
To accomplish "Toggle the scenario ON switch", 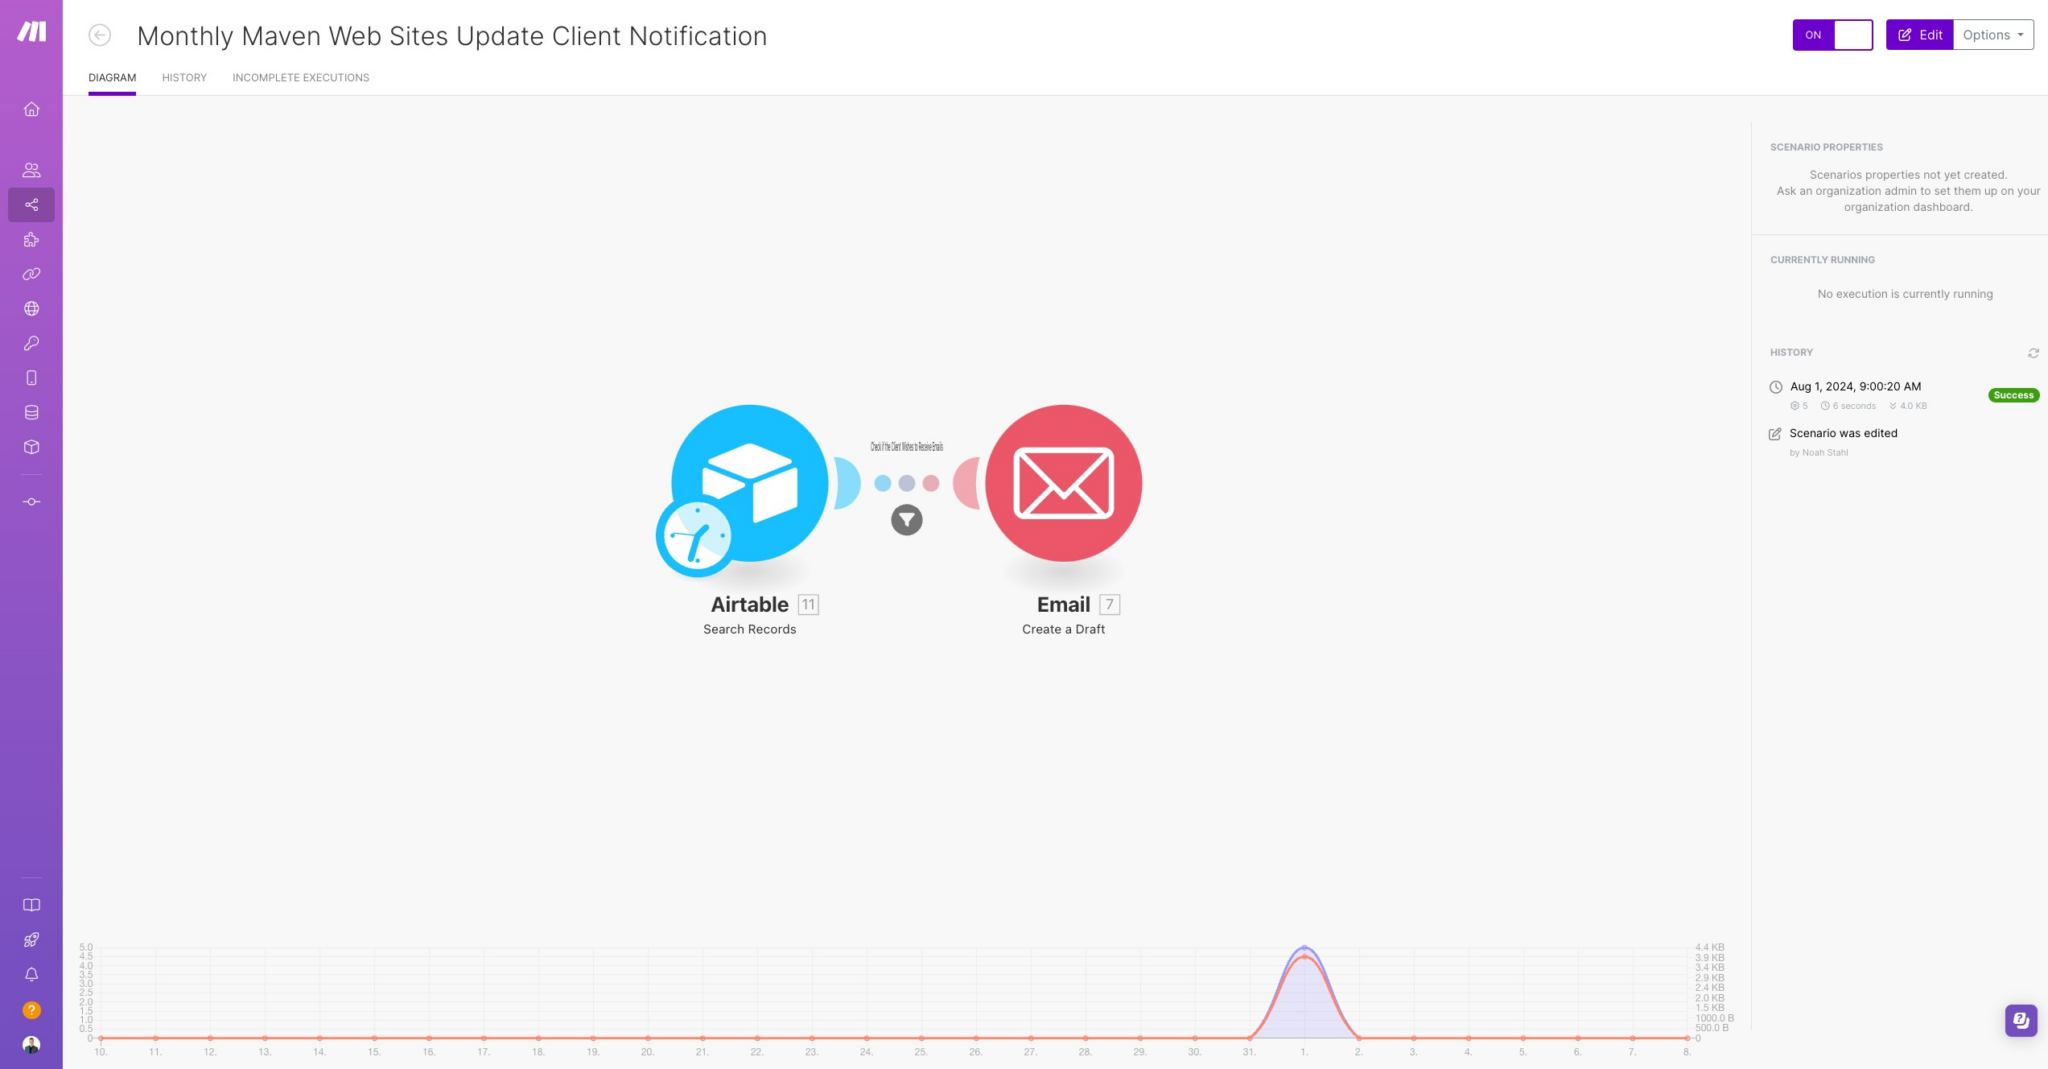I will point(1832,35).
